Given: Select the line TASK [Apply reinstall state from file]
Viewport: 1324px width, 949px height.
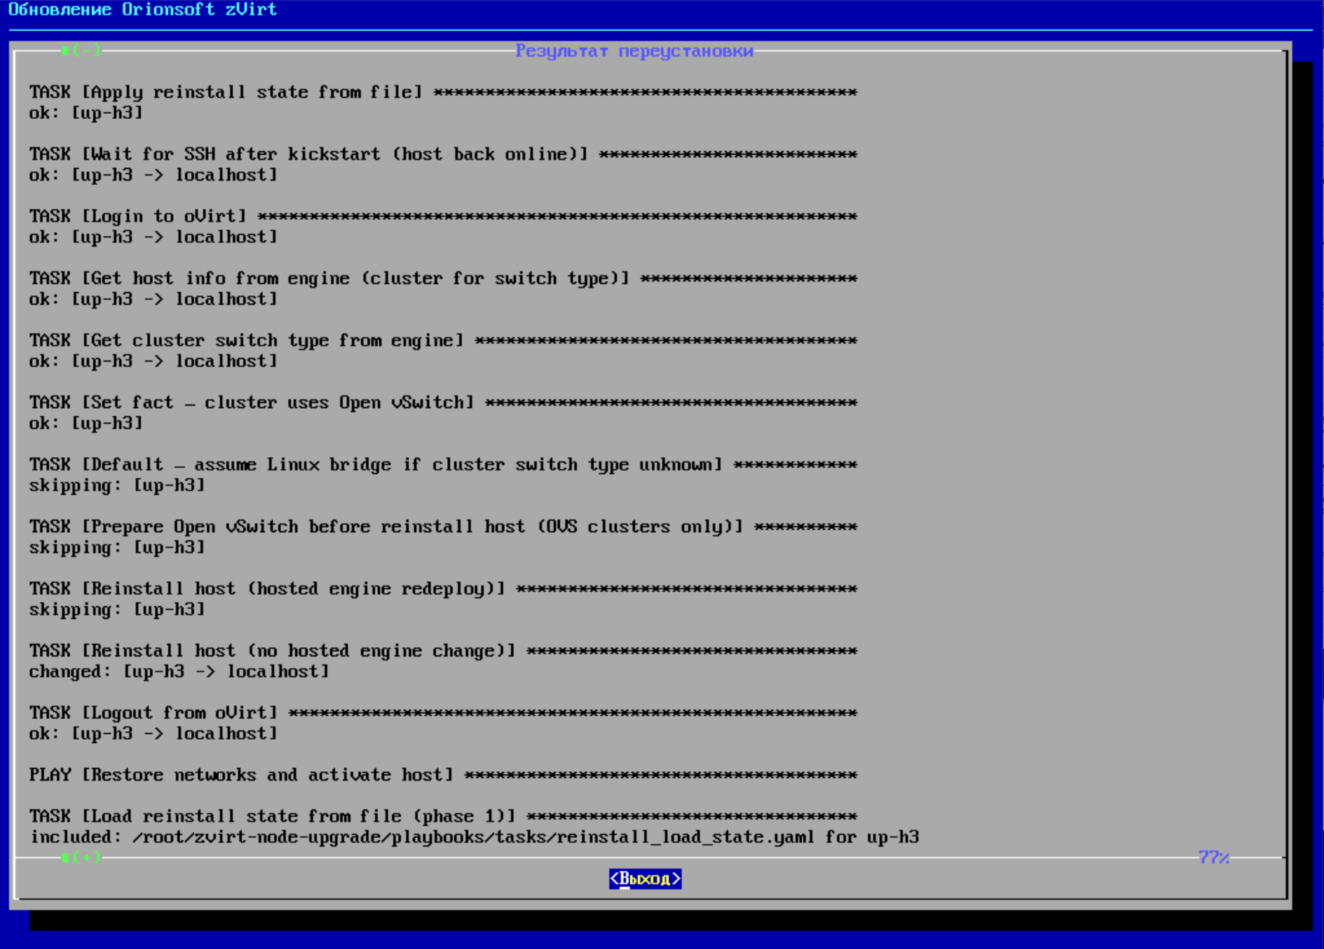Looking at the screenshot, I should tap(443, 92).
